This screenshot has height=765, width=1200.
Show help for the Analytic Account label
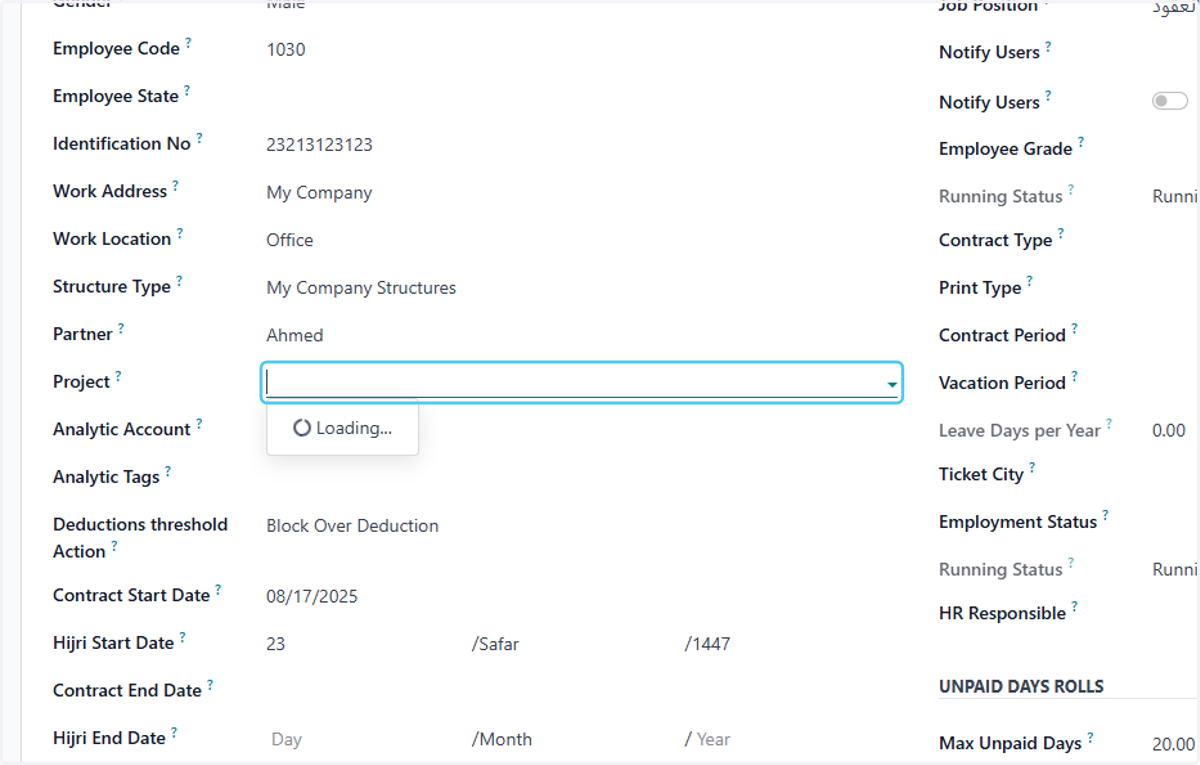[199, 424]
